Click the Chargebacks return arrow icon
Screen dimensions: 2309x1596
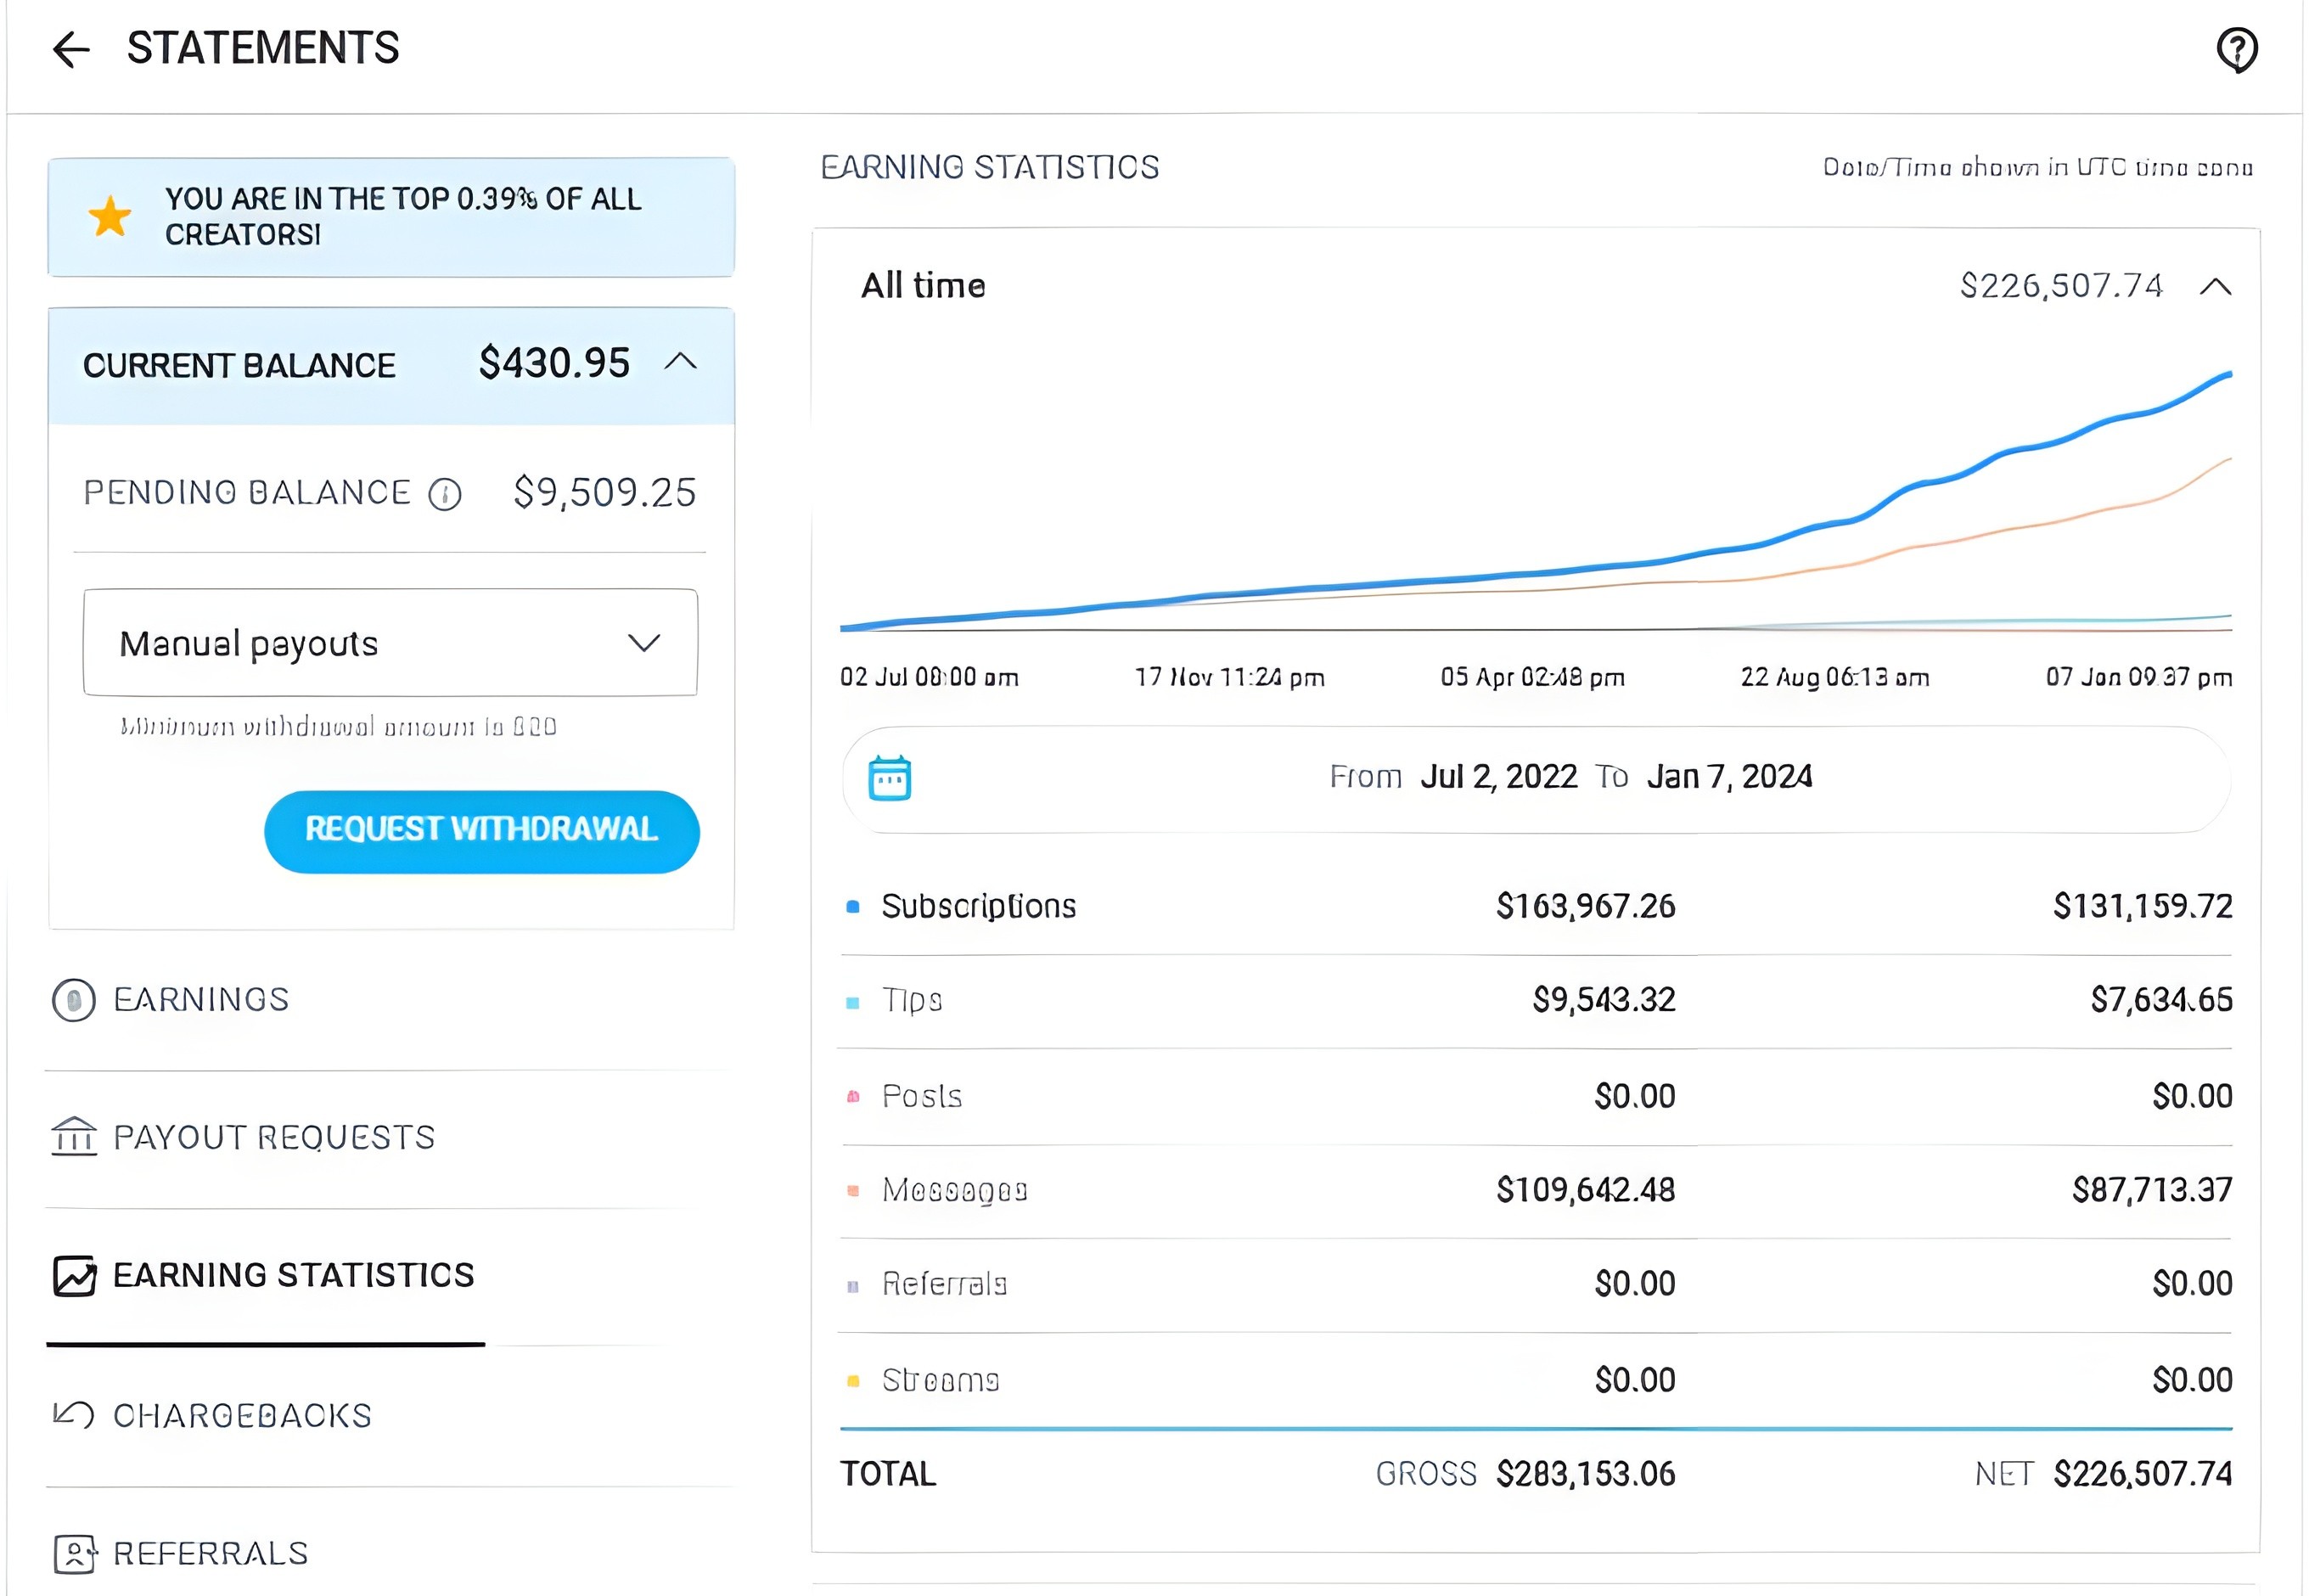(x=74, y=1415)
